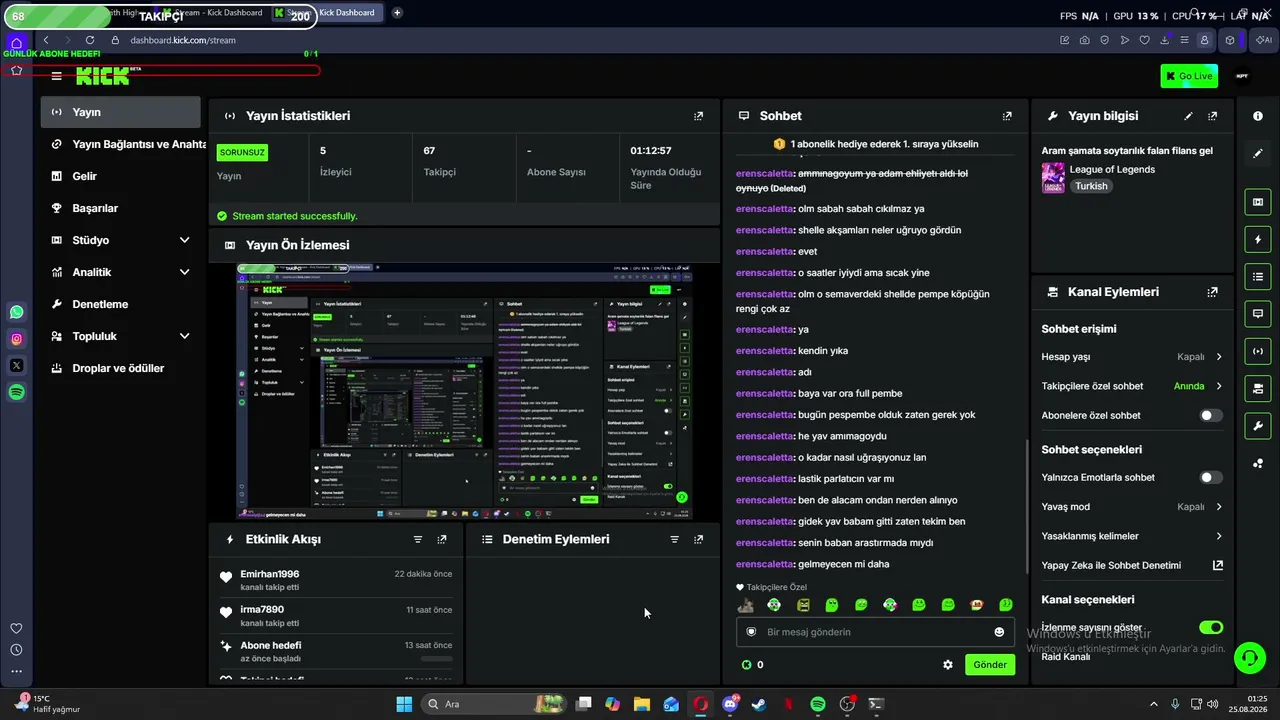Open Hesap yaşı setting chevron
Screen dimensions: 1280x720
(1219, 357)
